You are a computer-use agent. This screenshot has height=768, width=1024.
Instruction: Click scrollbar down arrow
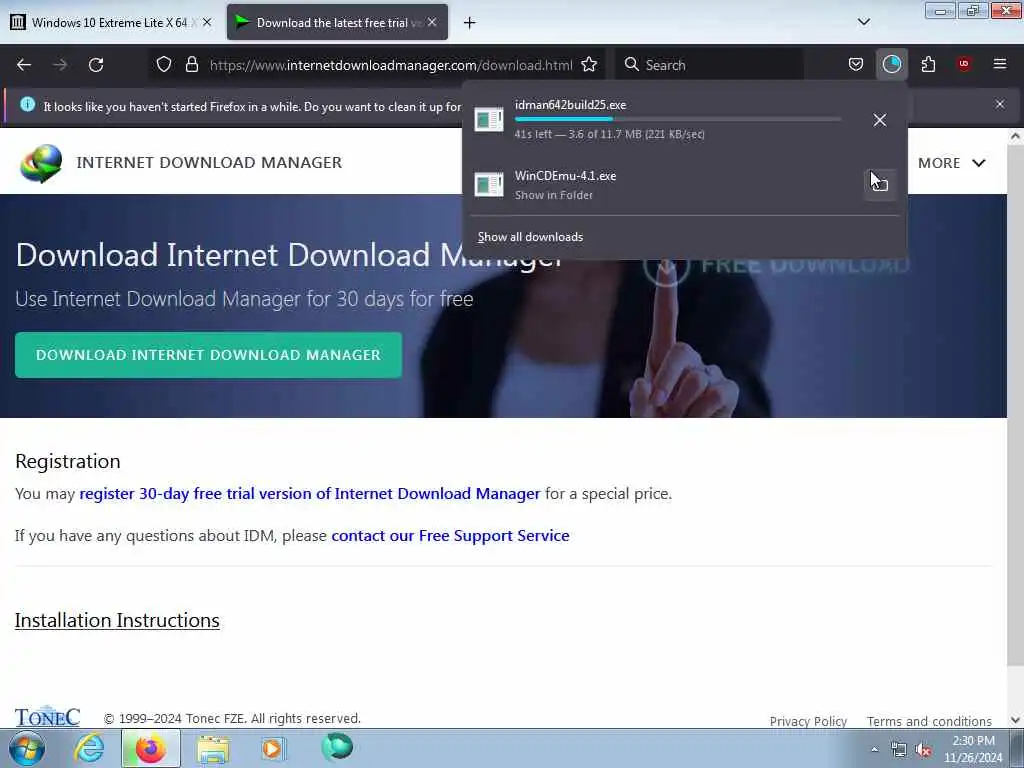[x=1015, y=720]
